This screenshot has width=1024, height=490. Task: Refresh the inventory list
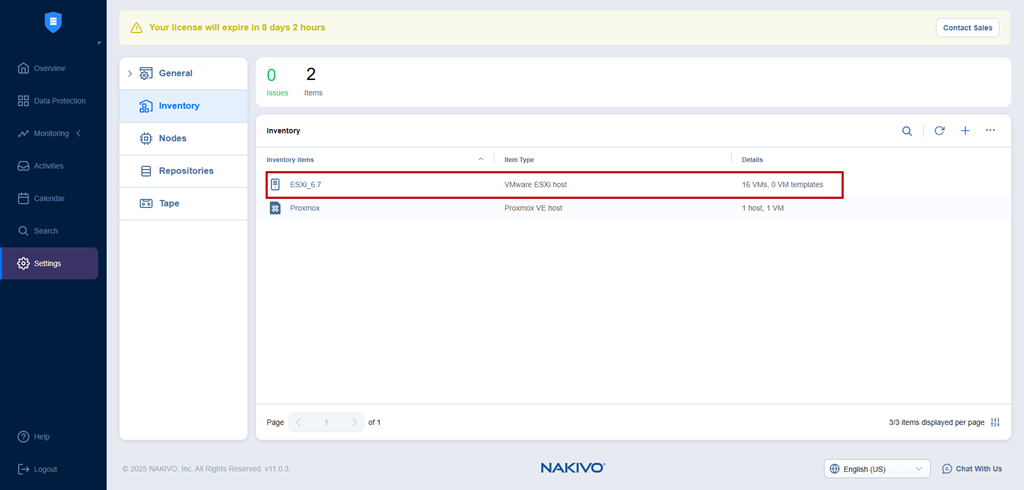tap(939, 131)
